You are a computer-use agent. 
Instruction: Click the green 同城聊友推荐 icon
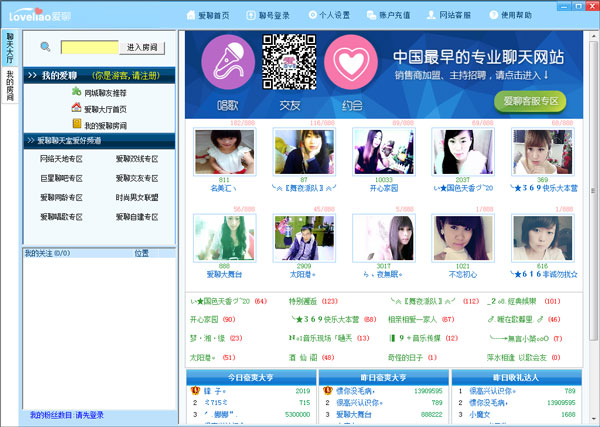point(77,91)
